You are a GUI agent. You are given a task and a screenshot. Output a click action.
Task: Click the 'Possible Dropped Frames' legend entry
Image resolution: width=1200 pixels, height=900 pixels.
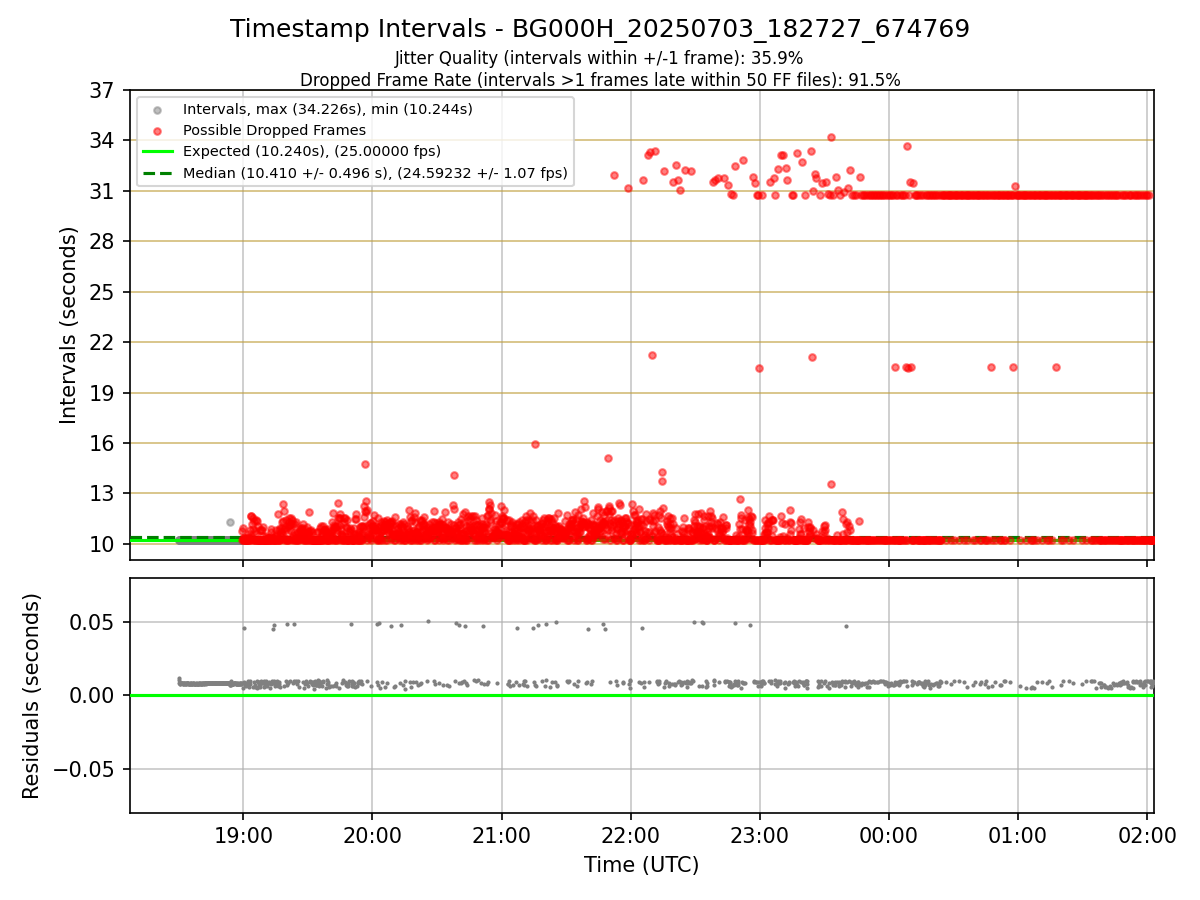tap(275, 130)
